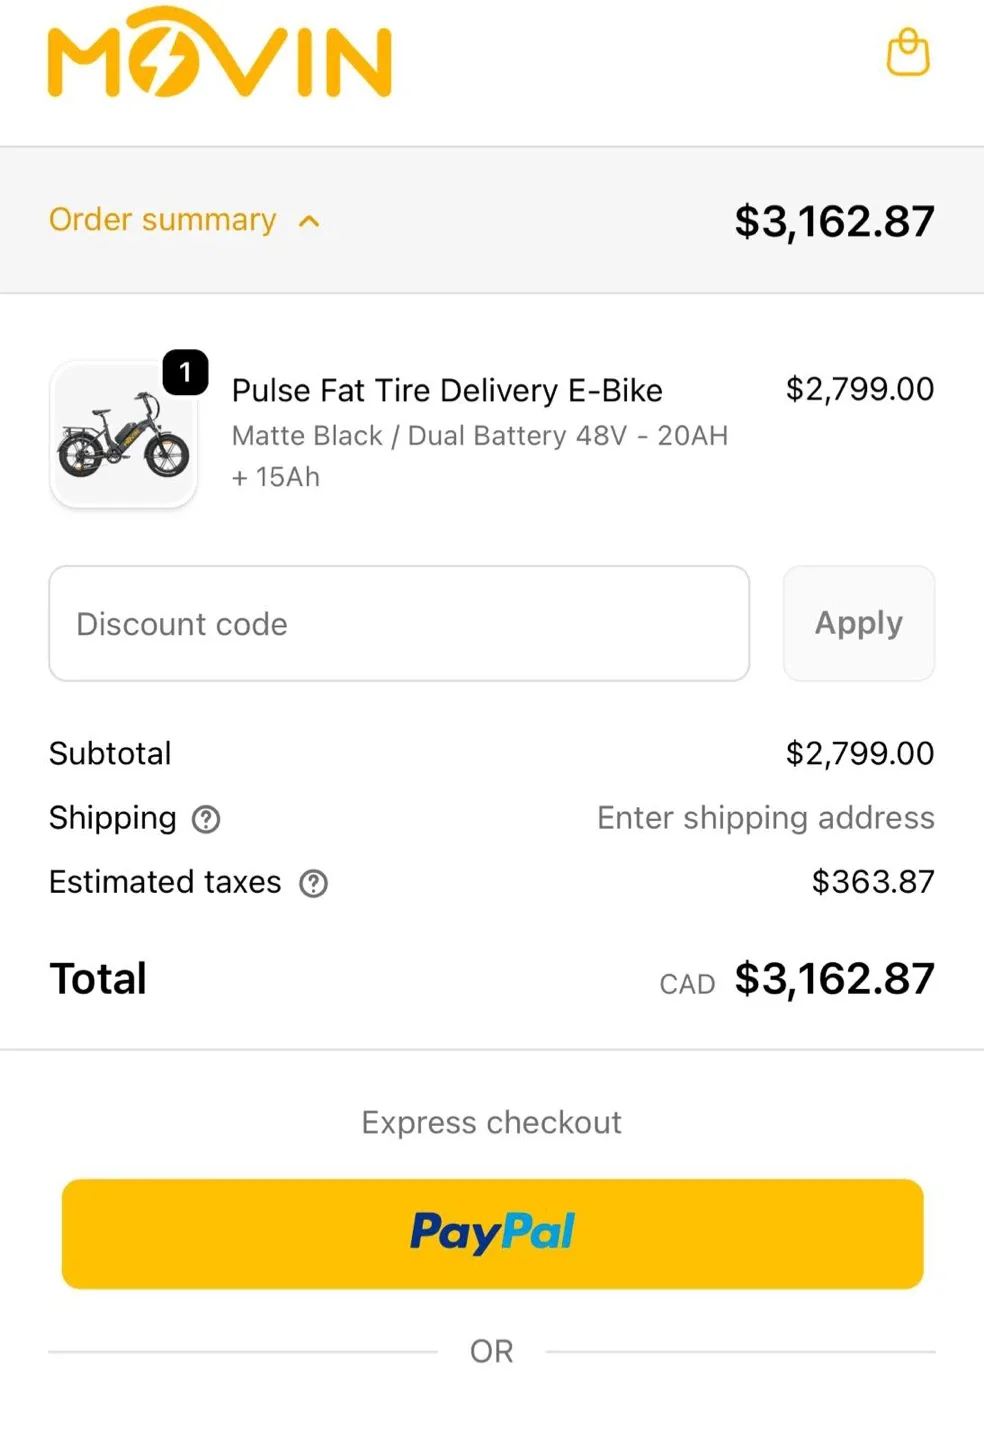Click the item price $2,799.00 beside the product
Image resolution: width=984 pixels, height=1440 pixels.
coord(859,389)
